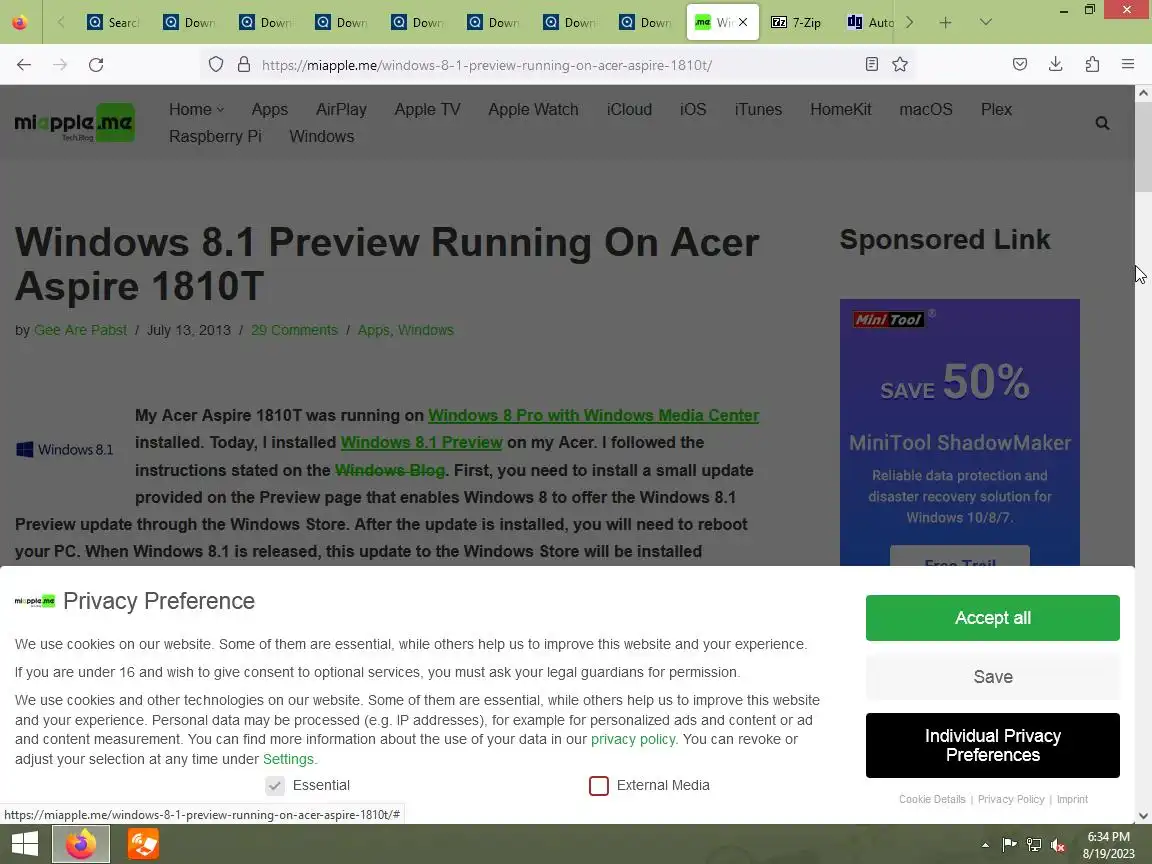The width and height of the screenshot is (1152, 864).
Task: Click the Save cookie preferences button
Action: point(993,677)
